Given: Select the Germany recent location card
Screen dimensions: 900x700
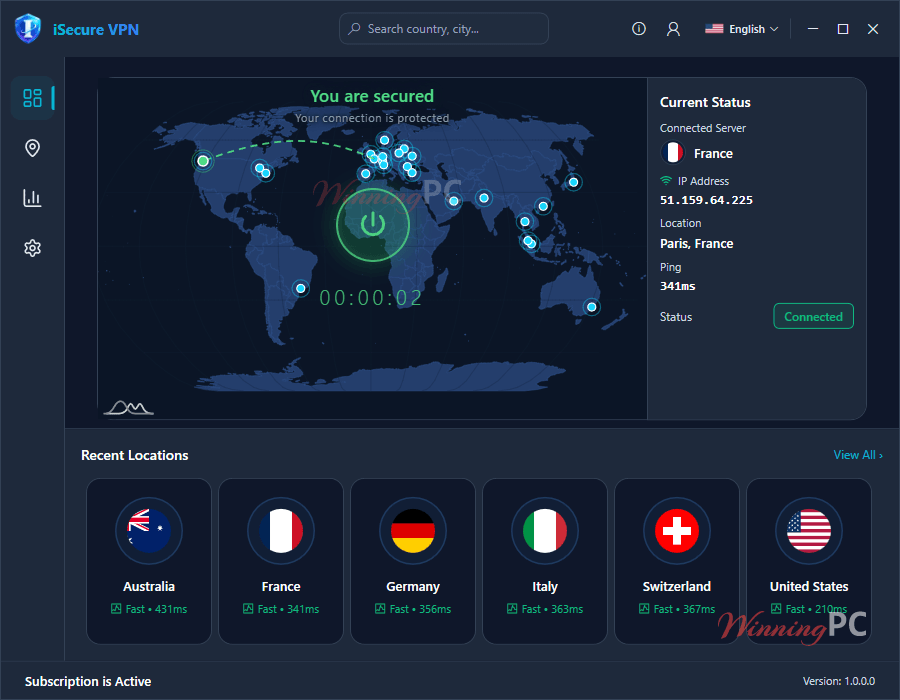Looking at the screenshot, I should pyautogui.click(x=413, y=561).
